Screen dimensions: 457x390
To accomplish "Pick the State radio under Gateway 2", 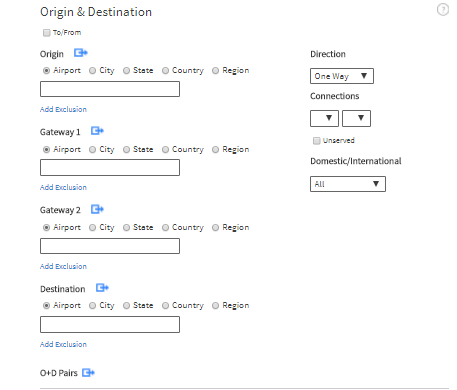I will coord(126,228).
